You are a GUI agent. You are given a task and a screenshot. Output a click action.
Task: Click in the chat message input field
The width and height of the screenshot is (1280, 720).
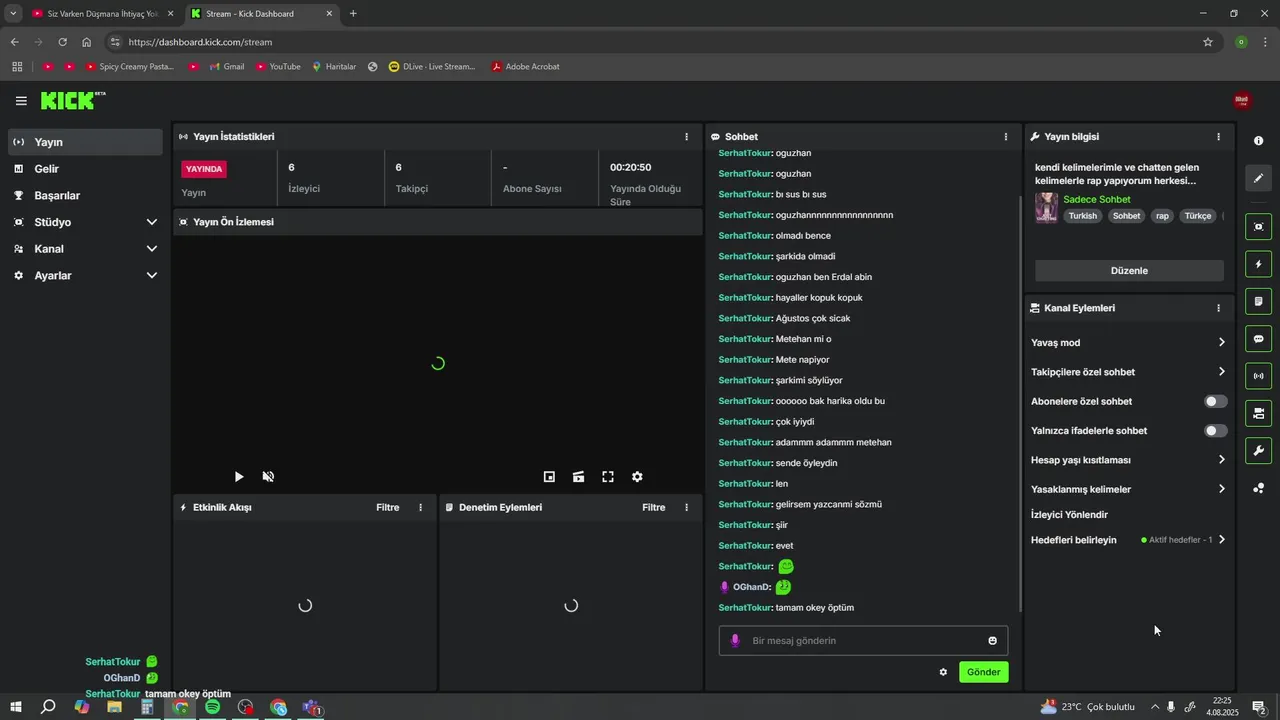pos(863,641)
